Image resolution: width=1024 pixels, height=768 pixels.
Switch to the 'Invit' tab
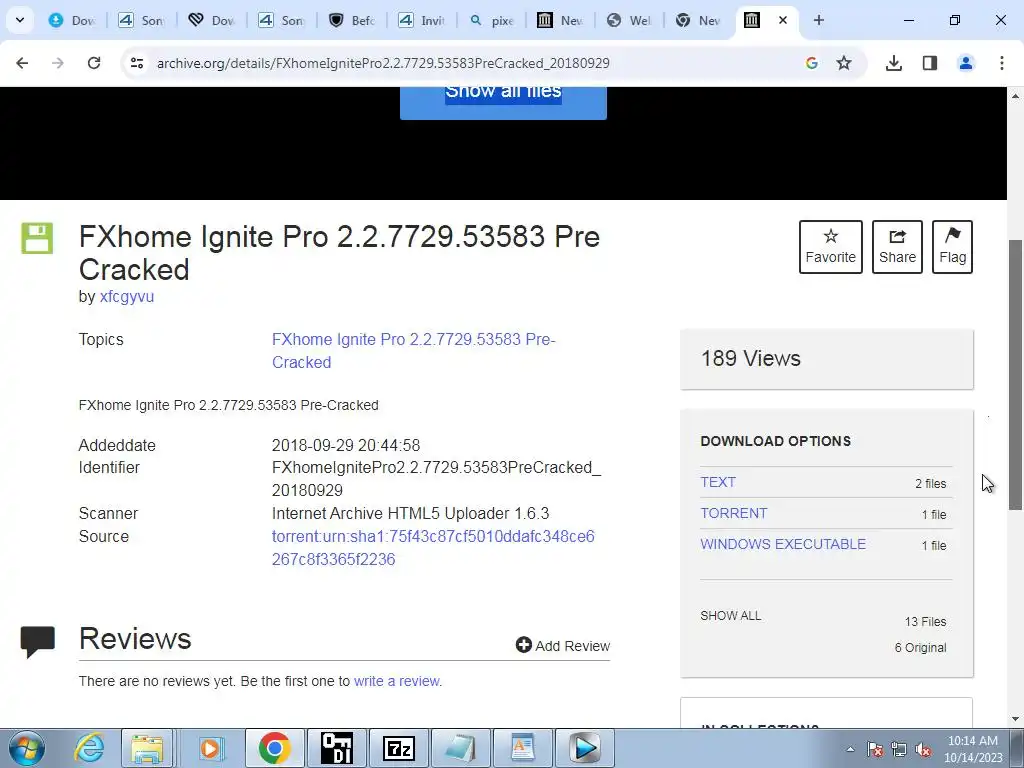[x=423, y=20]
